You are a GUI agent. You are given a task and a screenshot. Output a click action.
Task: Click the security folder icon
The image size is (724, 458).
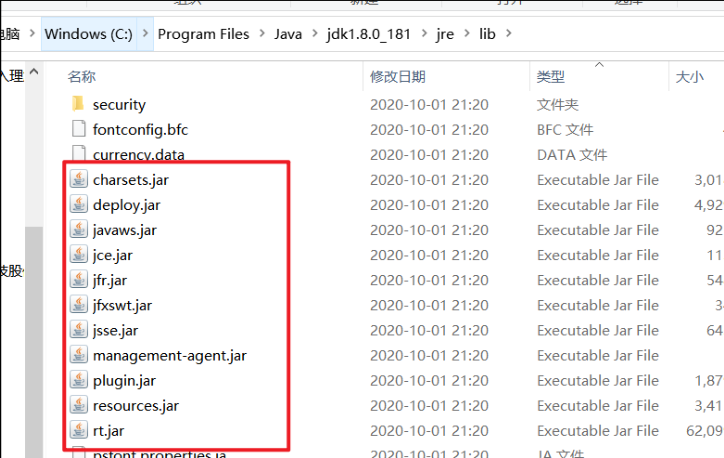(79, 104)
